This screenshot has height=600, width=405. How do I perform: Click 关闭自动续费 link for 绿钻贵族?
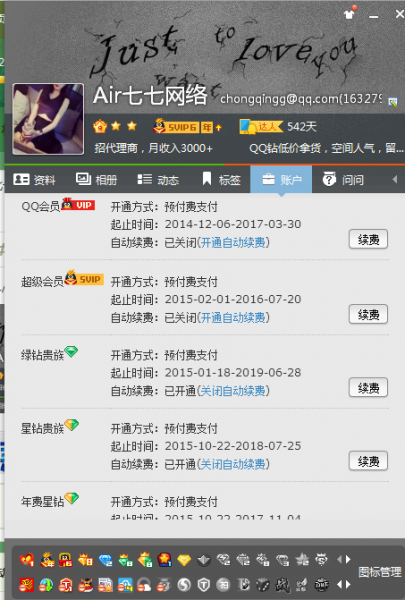click(x=233, y=391)
